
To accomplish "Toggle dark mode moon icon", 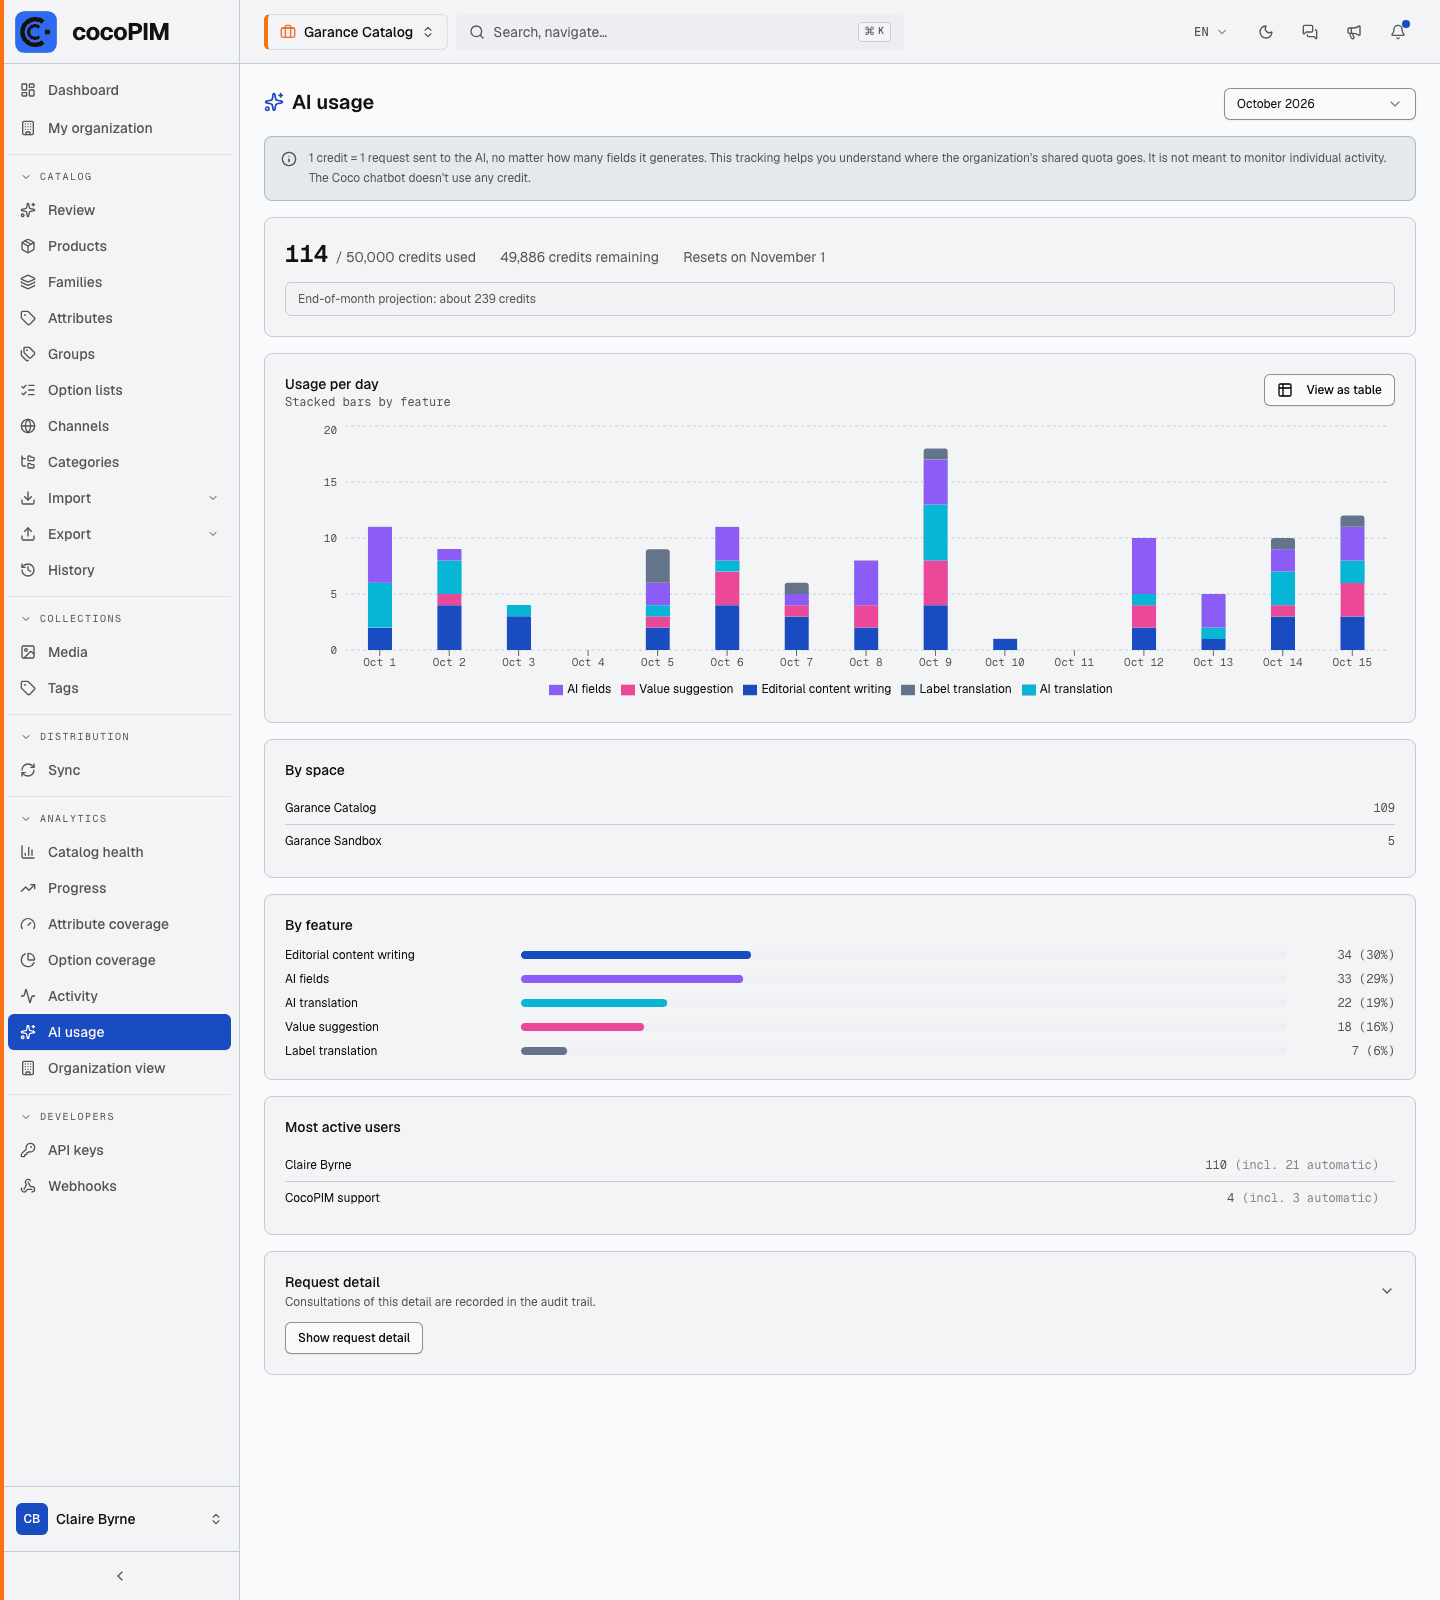I will pyautogui.click(x=1266, y=32).
